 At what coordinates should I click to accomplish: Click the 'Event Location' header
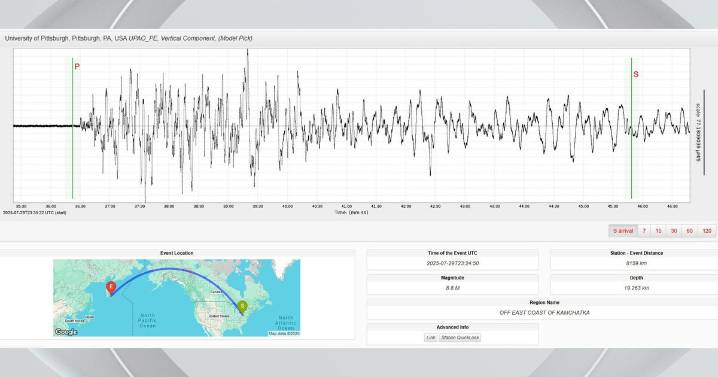pos(177,253)
